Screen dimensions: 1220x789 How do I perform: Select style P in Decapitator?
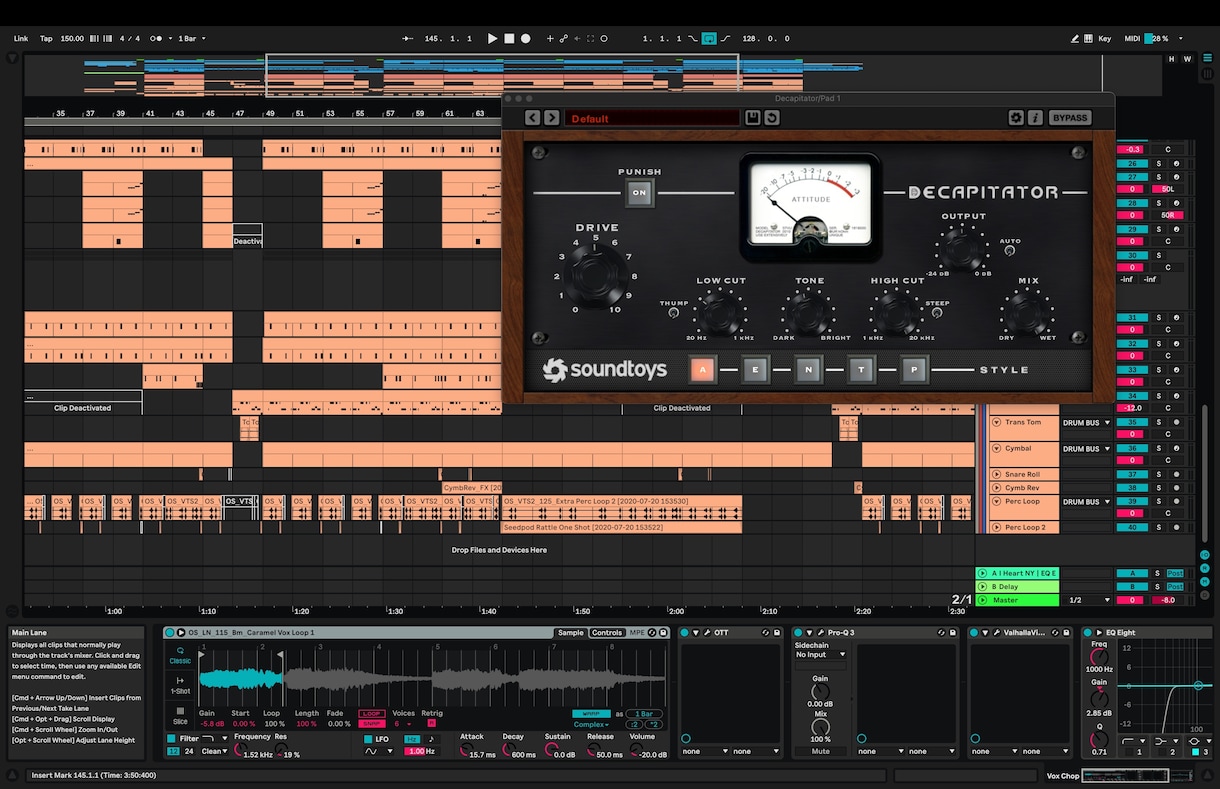point(914,370)
